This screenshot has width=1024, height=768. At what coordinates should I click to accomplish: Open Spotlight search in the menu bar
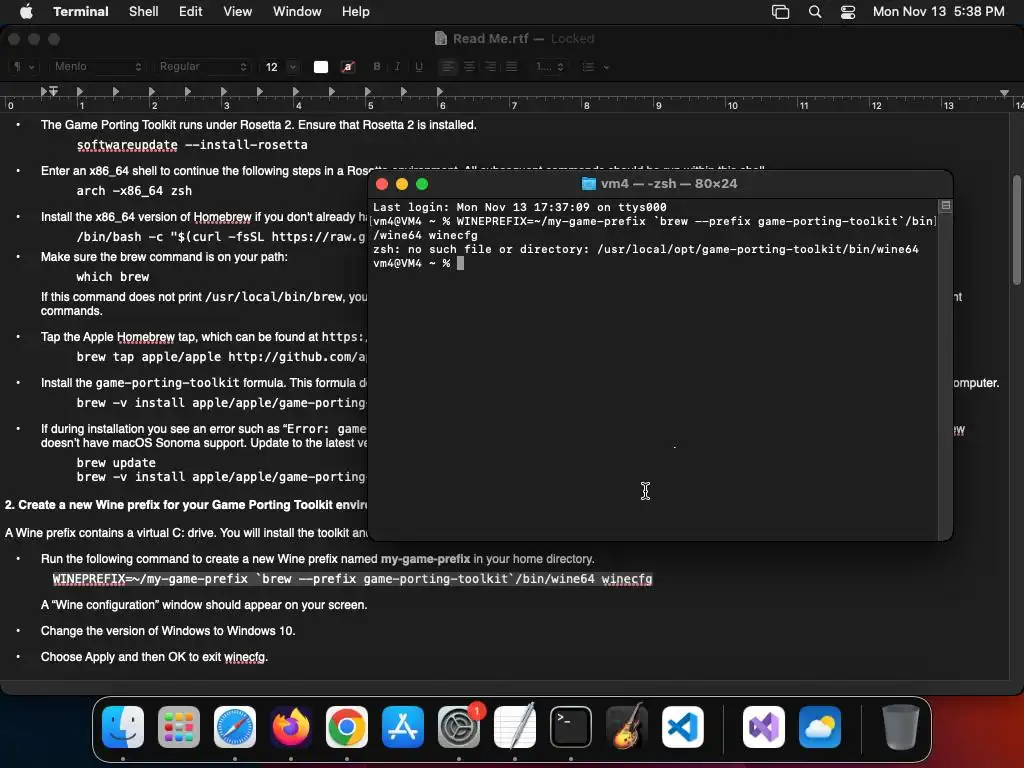point(815,12)
